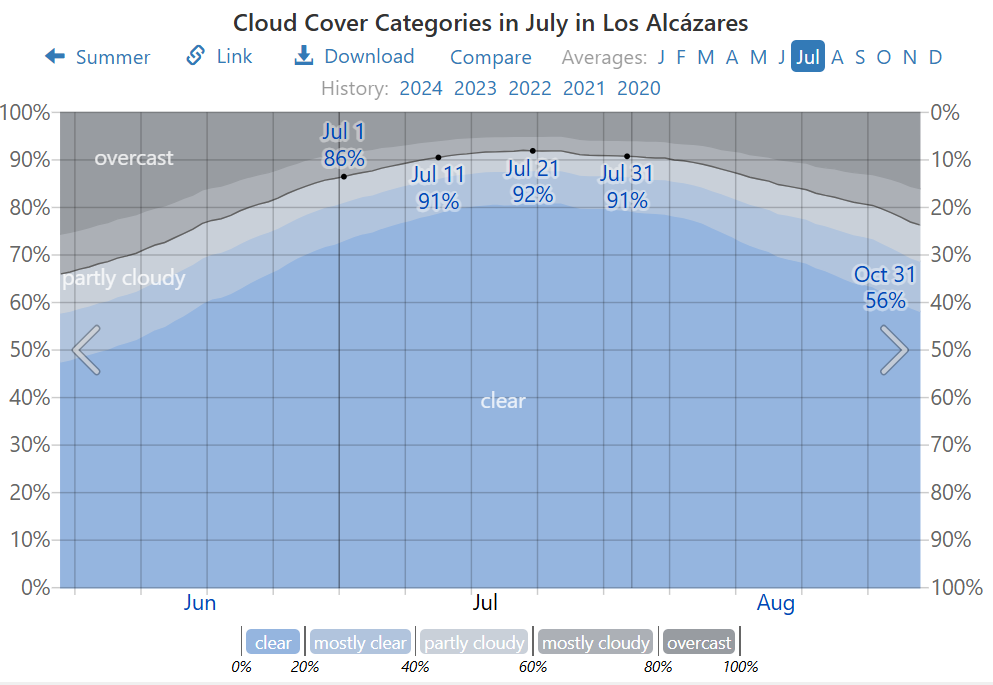
Task: View 2020 history data
Action: point(639,88)
